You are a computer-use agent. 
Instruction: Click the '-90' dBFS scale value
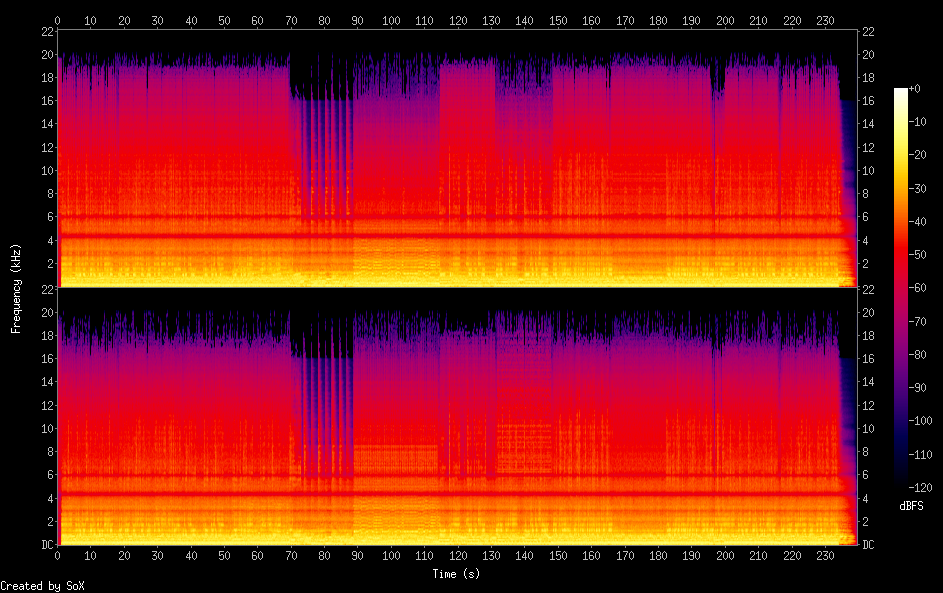pyautogui.click(x=918, y=387)
